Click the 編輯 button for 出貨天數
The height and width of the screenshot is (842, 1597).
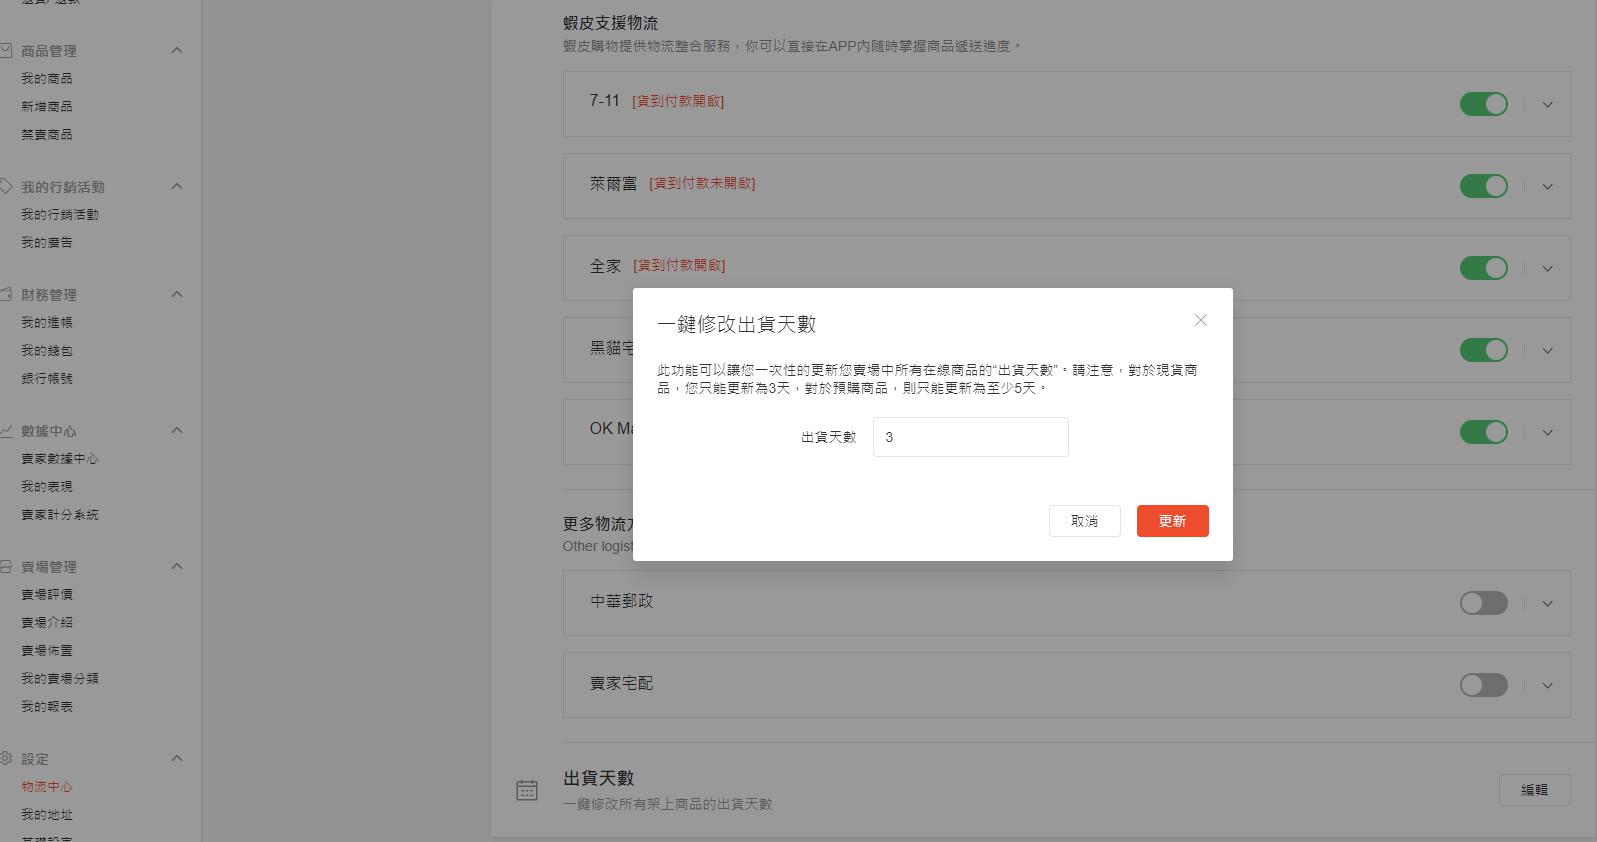tap(1534, 790)
